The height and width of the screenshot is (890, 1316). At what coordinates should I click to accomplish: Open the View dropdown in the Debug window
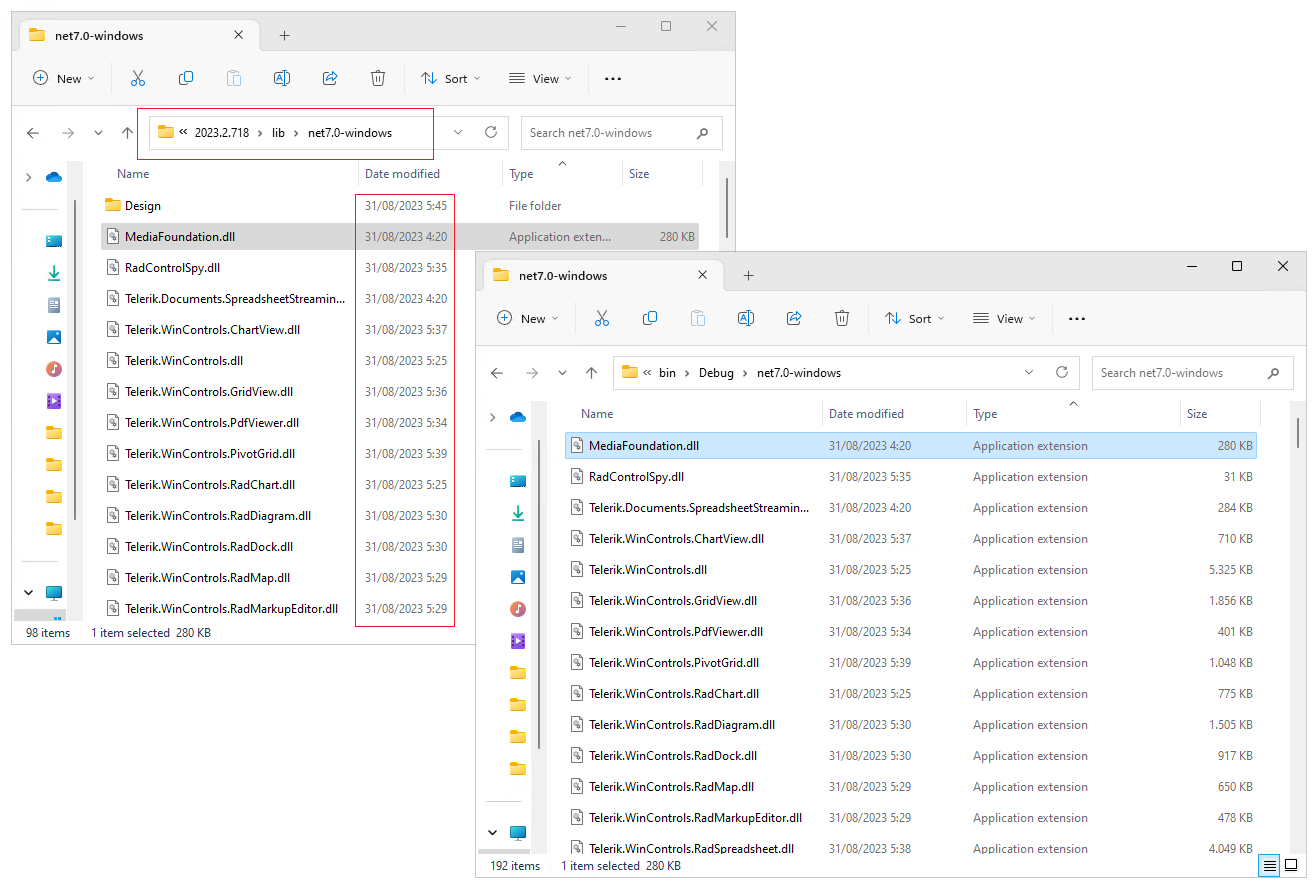pos(1003,318)
